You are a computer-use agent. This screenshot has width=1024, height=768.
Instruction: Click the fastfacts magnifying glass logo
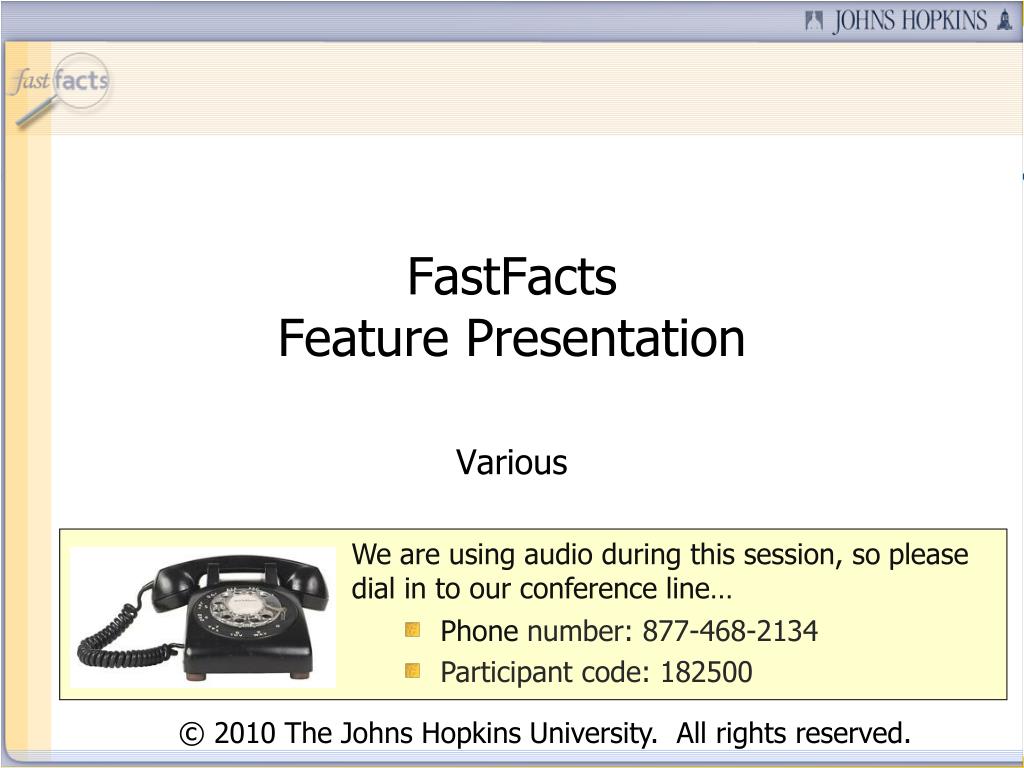tap(61, 89)
